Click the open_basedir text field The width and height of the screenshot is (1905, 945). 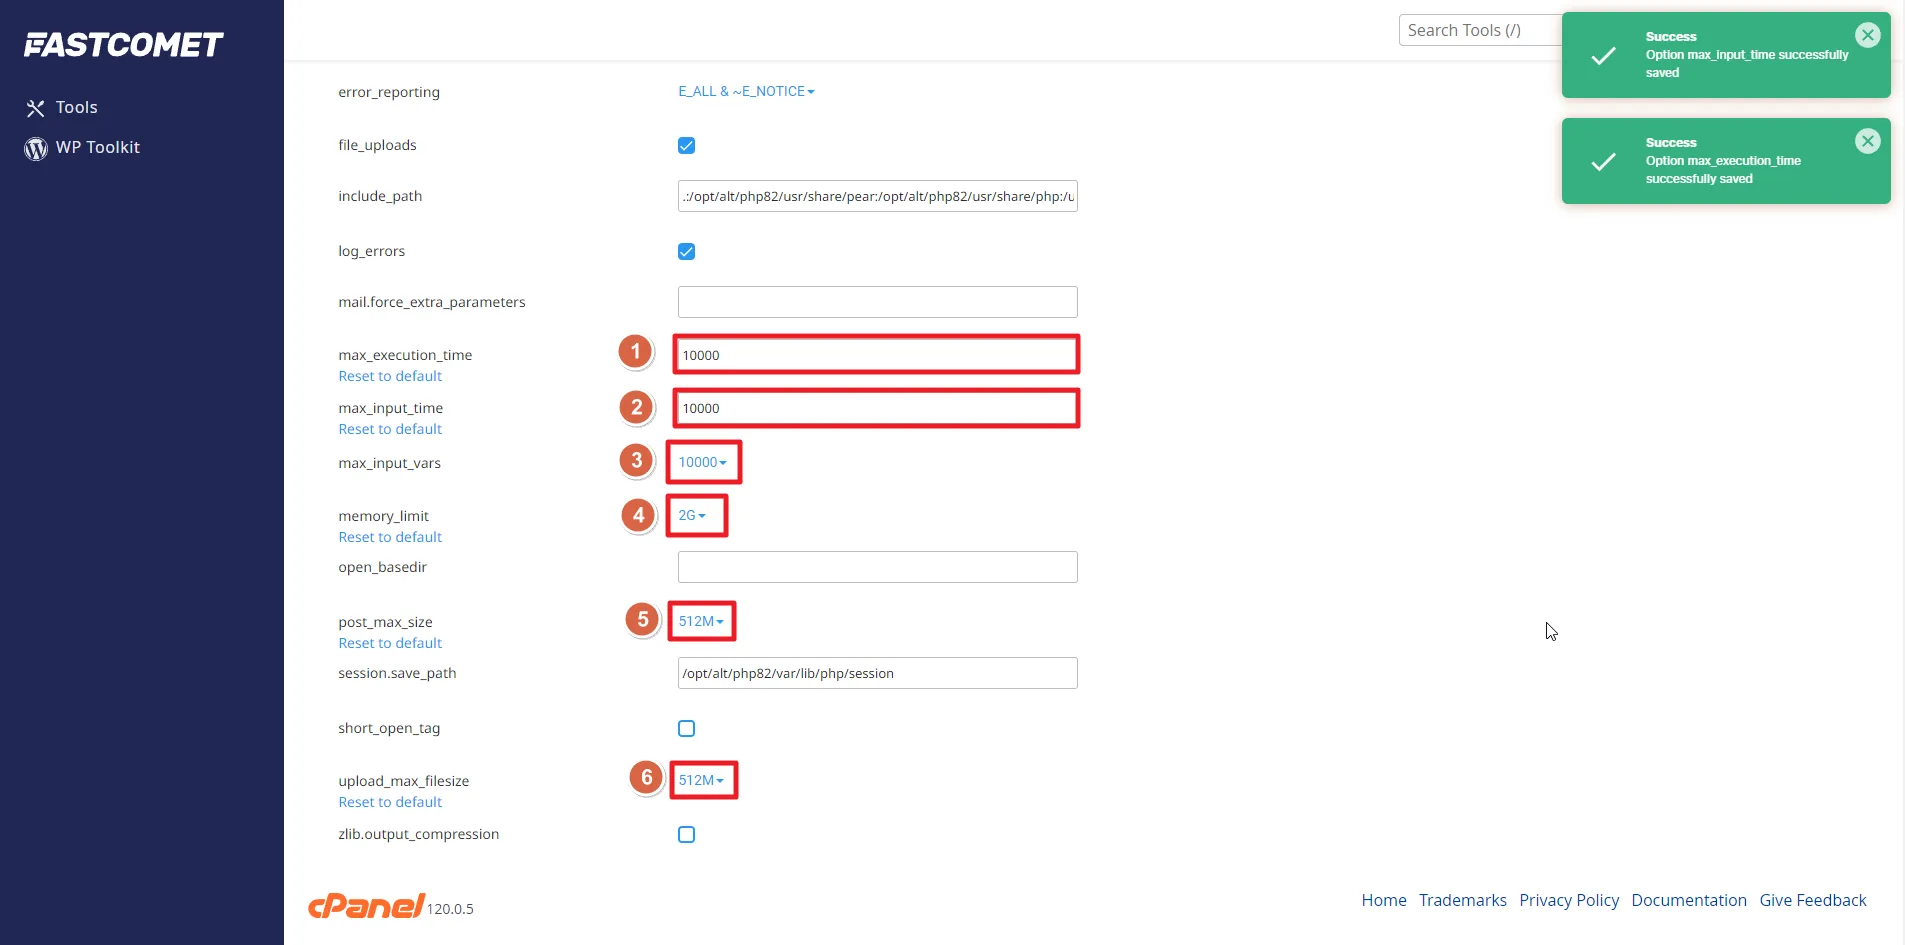(x=877, y=567)
